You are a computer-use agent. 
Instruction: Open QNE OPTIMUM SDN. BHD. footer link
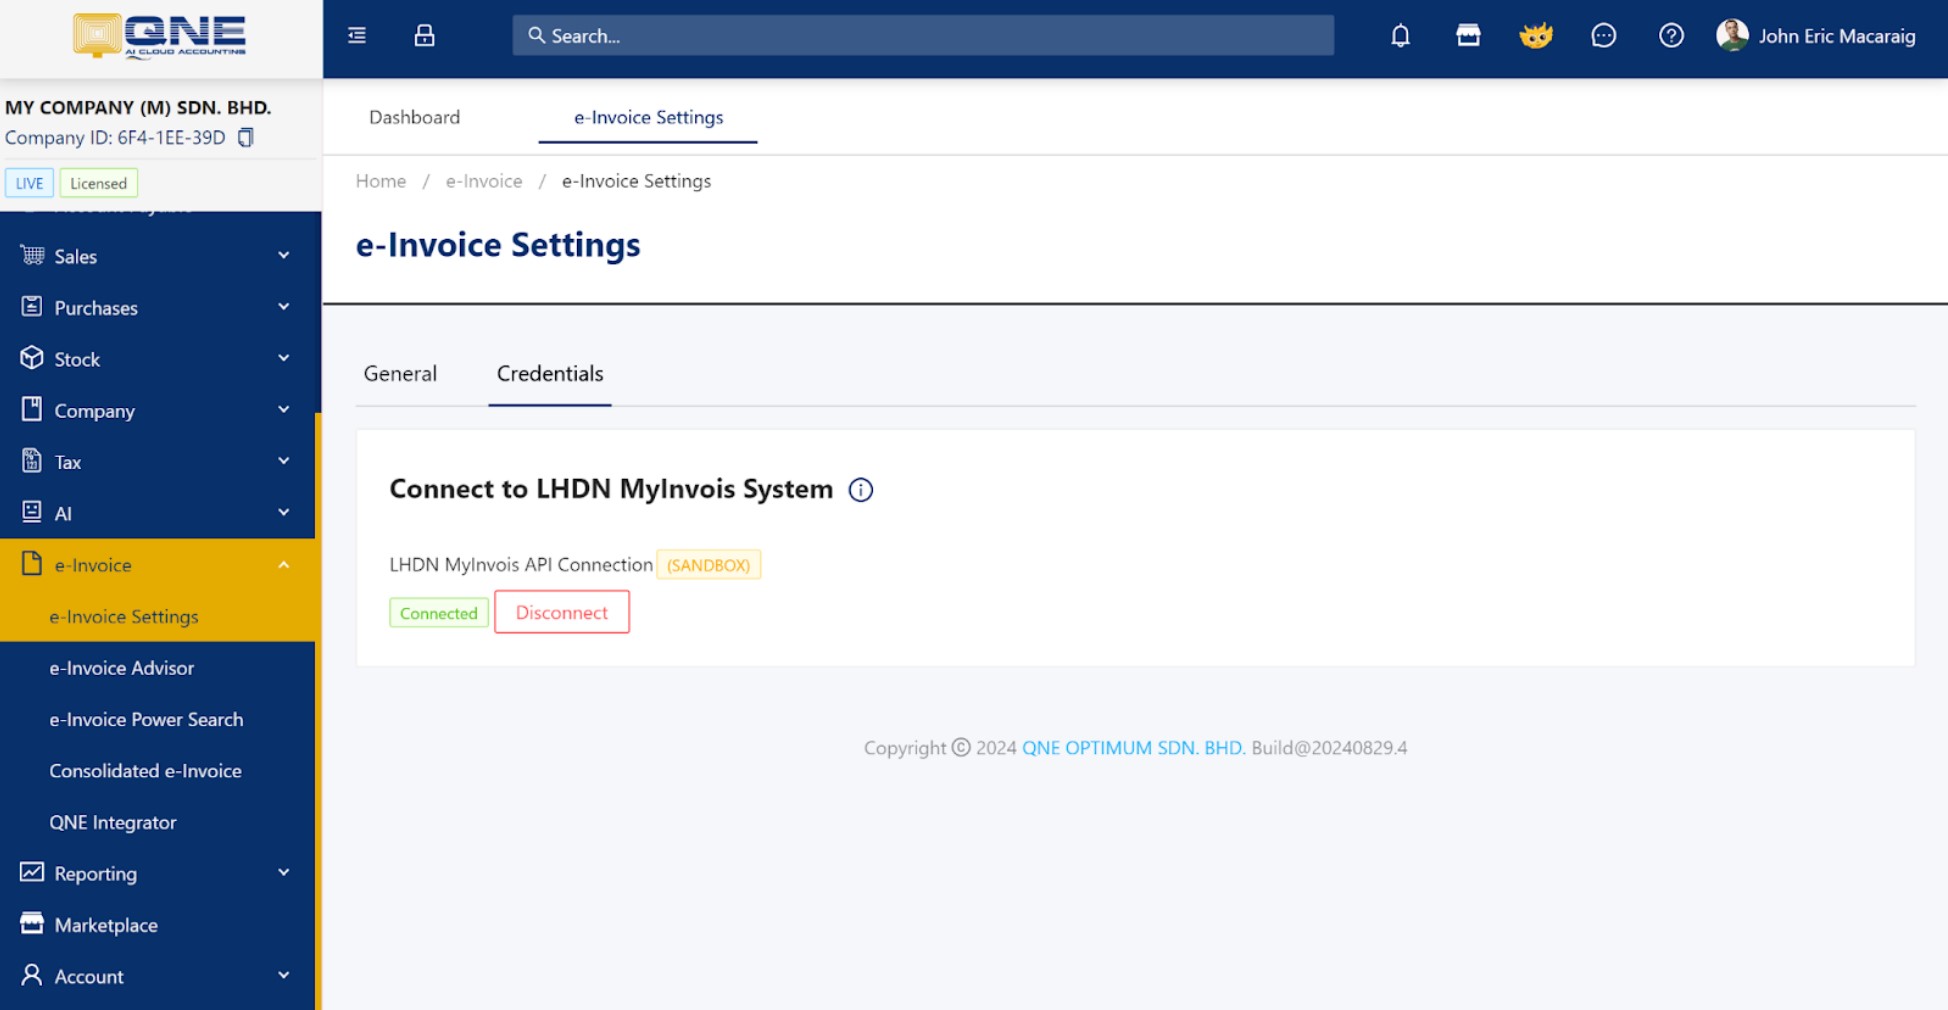[1133, 748]
